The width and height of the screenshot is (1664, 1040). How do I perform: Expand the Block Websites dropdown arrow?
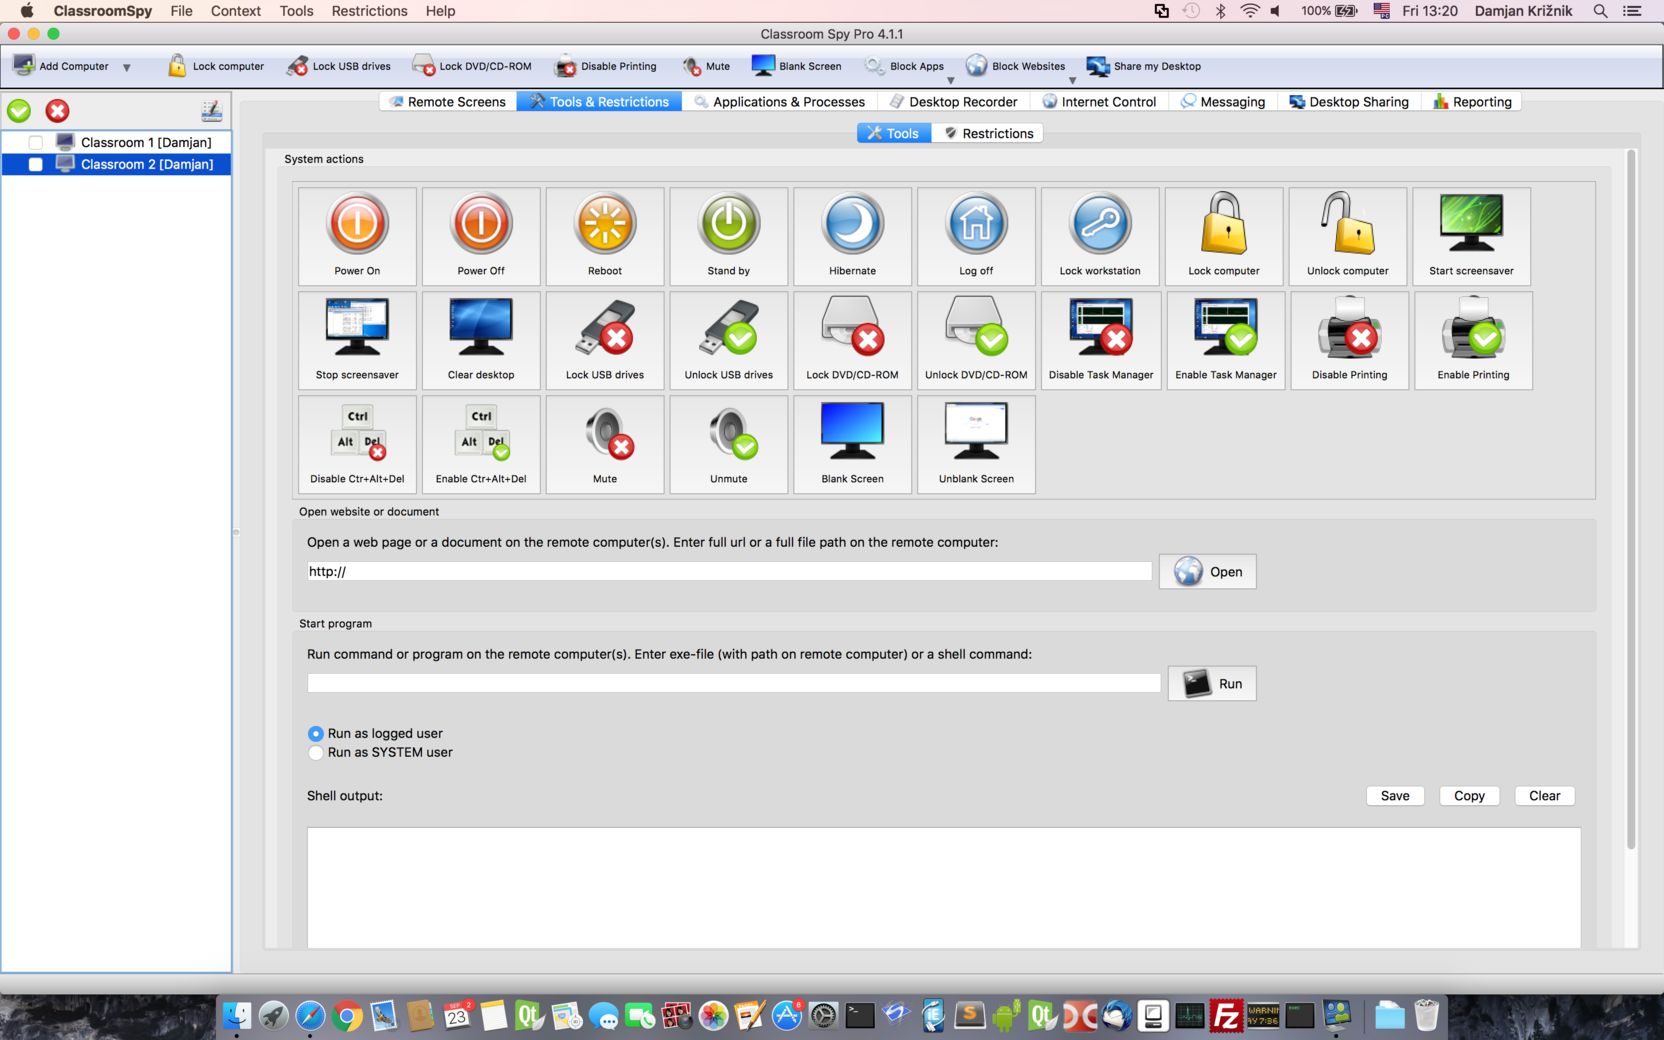[1072, 80]
